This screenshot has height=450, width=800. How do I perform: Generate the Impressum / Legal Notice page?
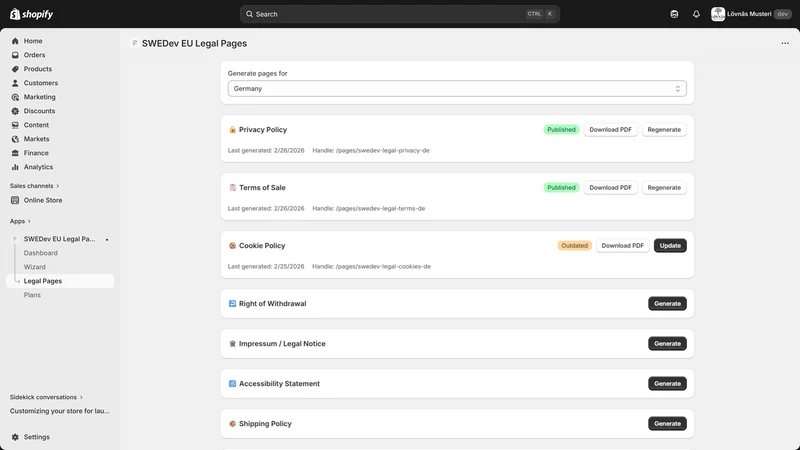tap(667, 343)
